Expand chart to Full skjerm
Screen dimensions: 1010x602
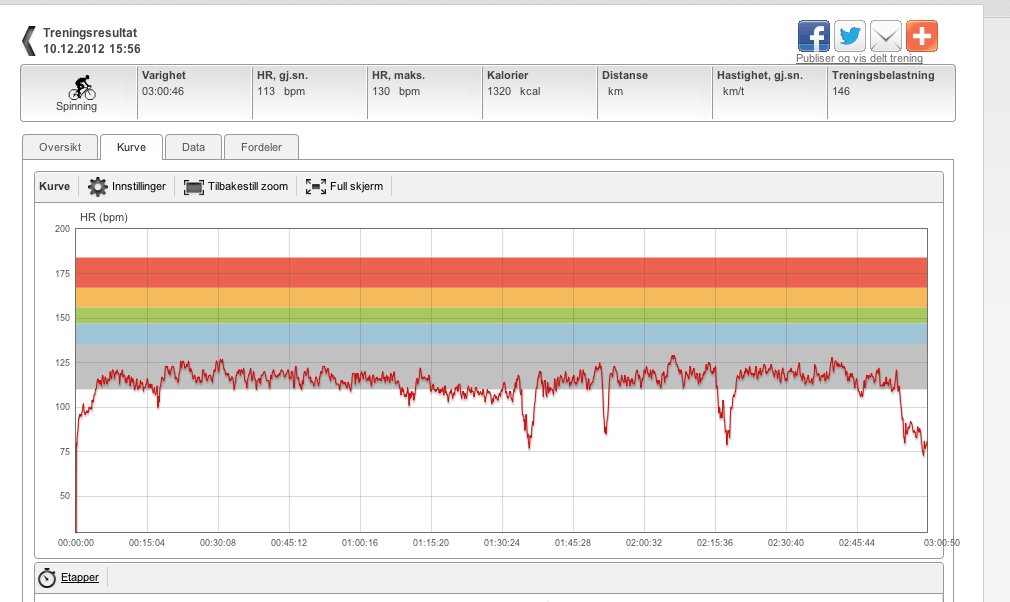(344, 187)
